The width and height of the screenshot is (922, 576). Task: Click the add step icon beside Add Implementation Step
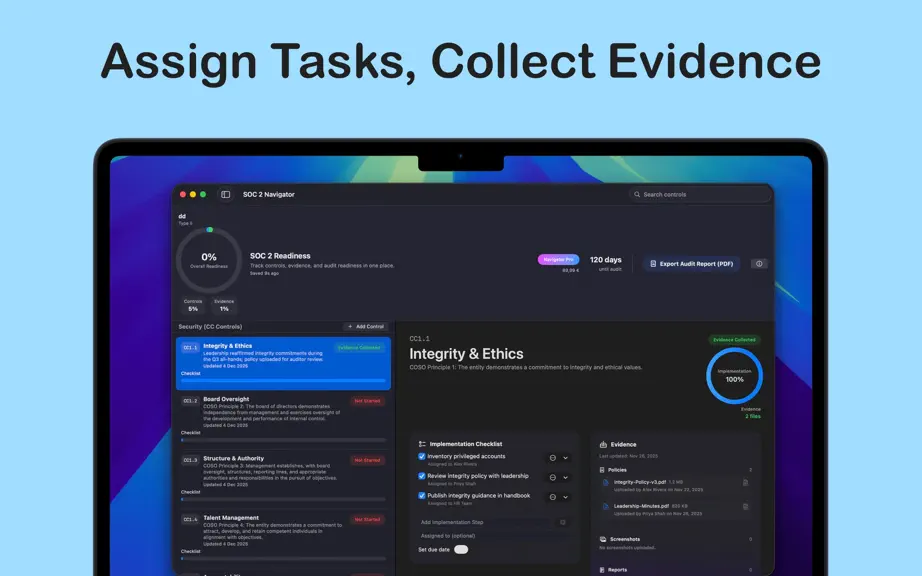[x=563, y=523]
